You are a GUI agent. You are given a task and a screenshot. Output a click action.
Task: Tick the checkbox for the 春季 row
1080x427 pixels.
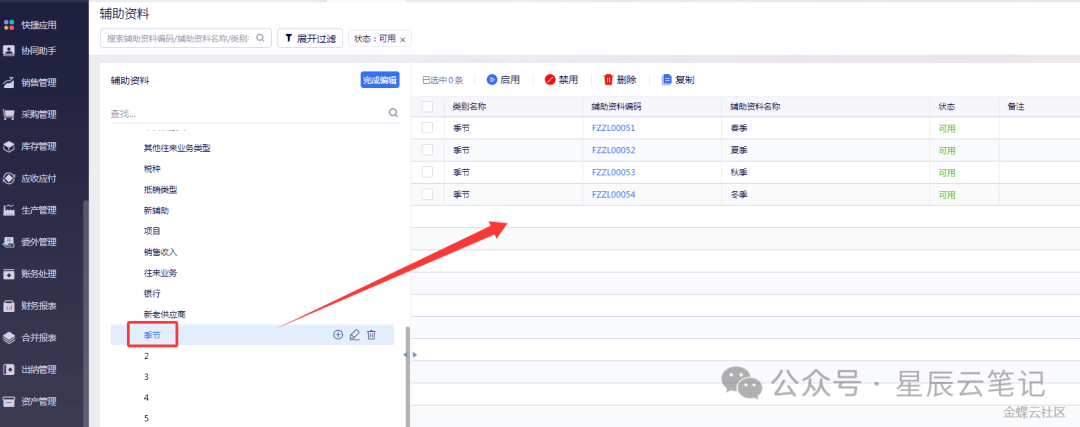tap(427, 128)
